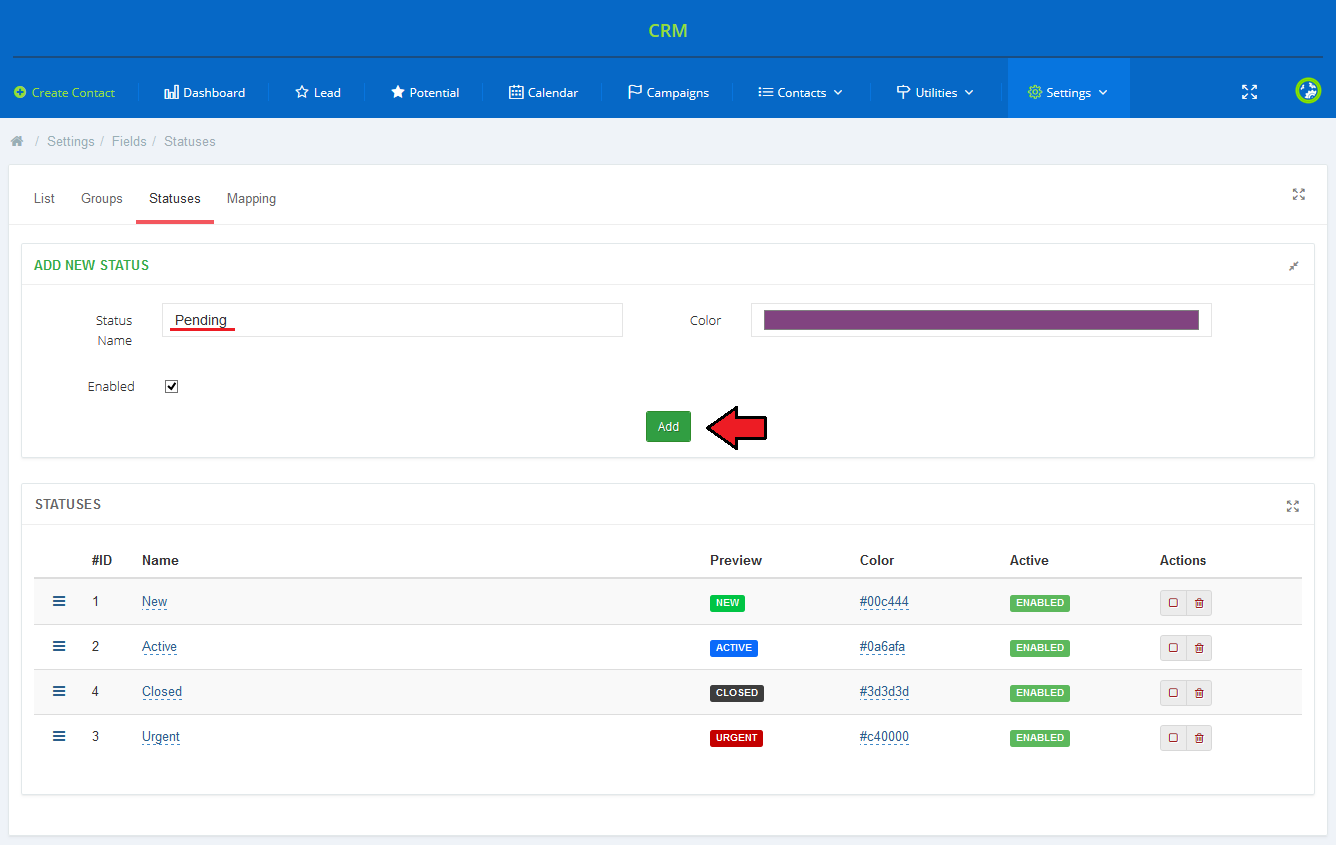Click the fullscreen icon in the top navigation bar
This screenshot has height=845, width=1336.
click(x=1249, y=92)
